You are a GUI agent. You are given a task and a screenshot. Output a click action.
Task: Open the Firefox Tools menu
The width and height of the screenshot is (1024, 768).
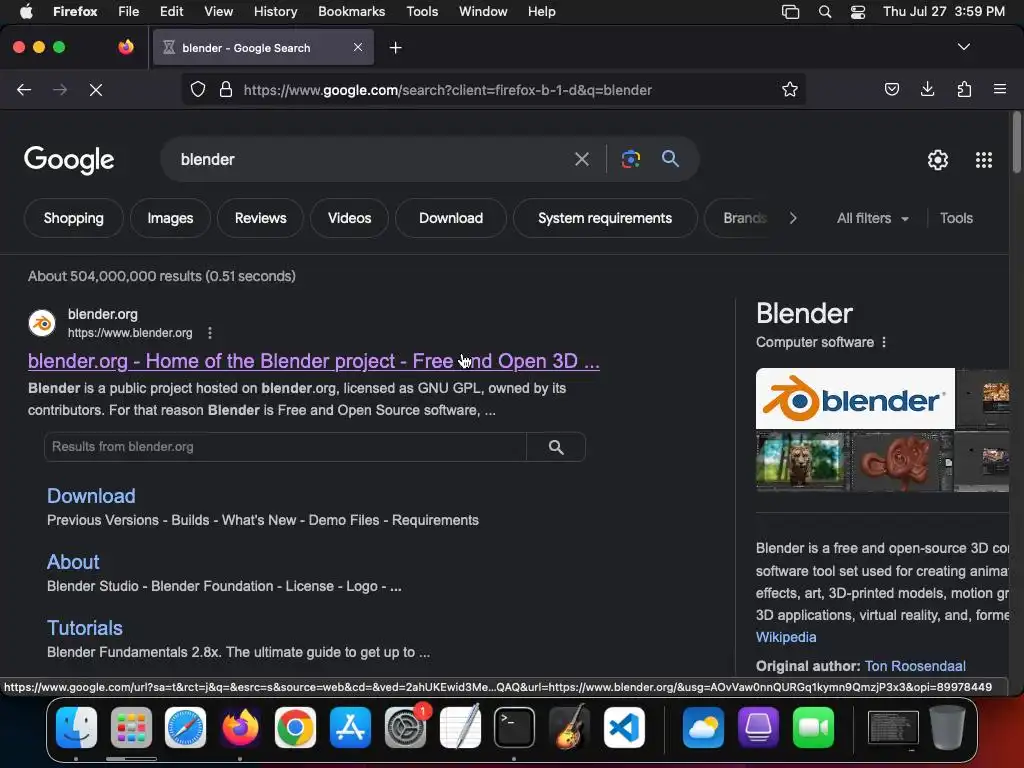(x=422, y=12)
